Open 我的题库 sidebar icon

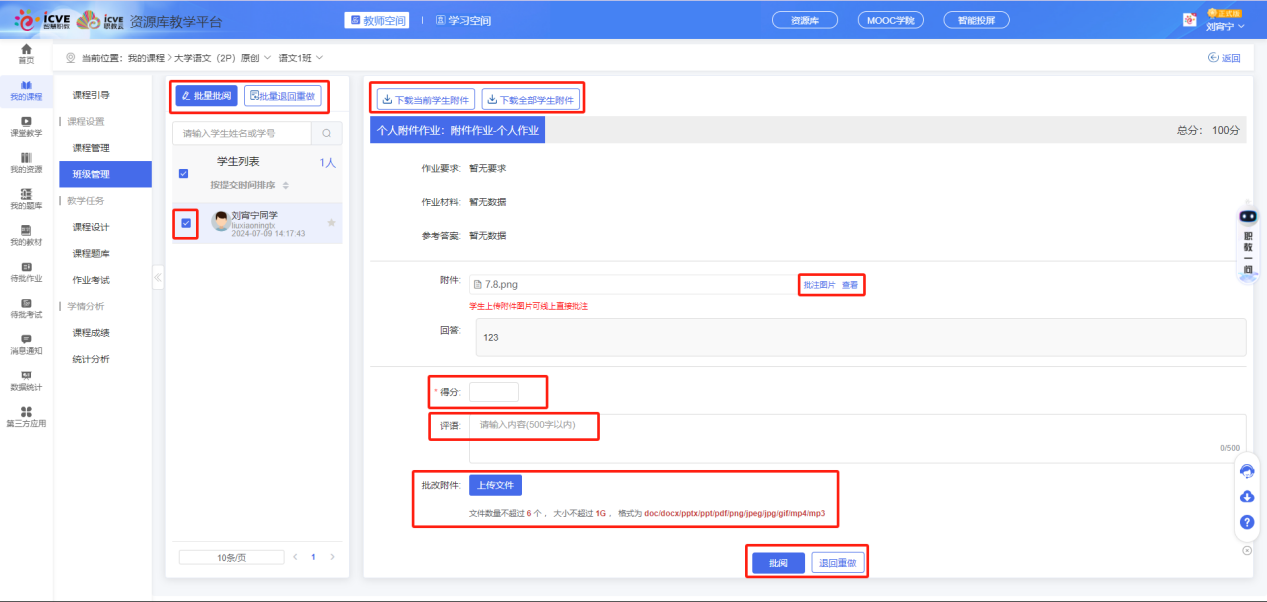click(26, 198)
